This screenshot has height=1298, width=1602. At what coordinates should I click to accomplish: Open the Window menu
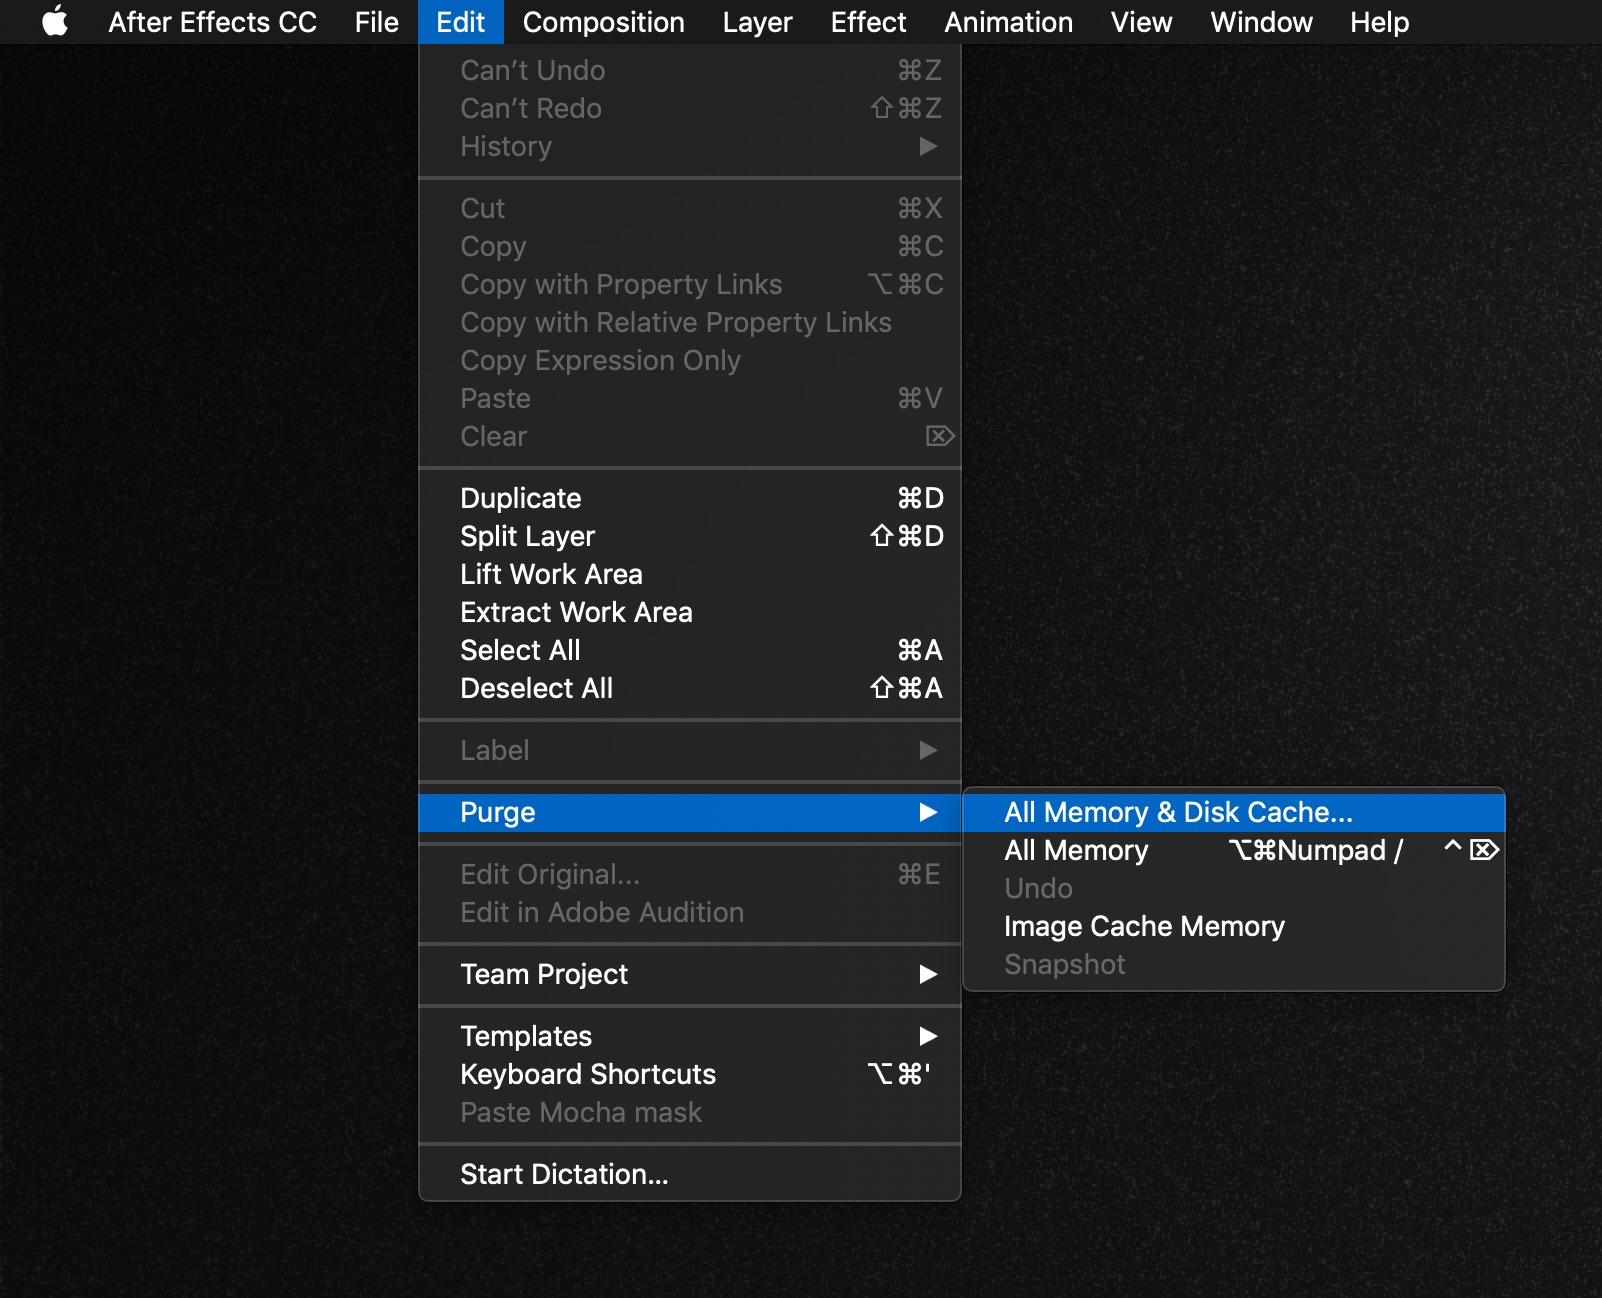tap(1261, 22)
